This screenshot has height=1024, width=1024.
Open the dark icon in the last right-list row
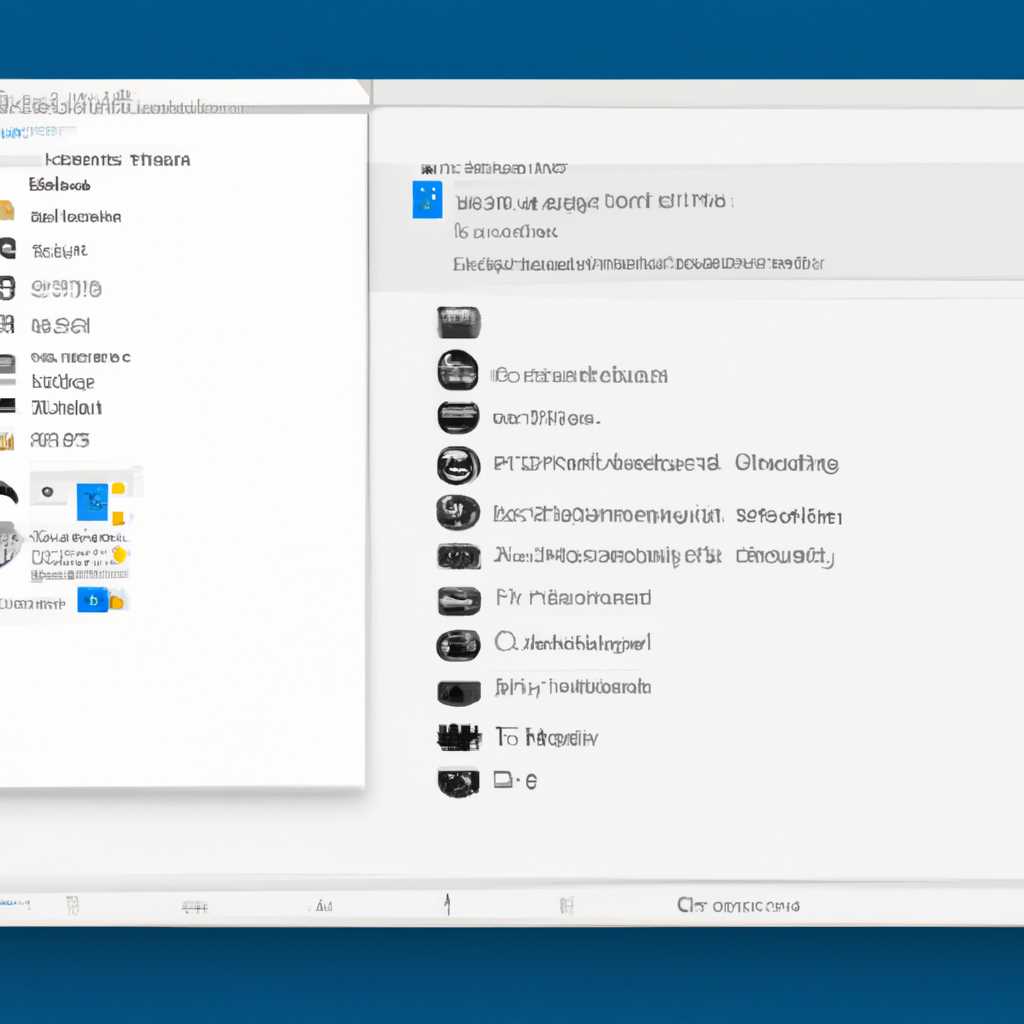[x=458, y=782]
